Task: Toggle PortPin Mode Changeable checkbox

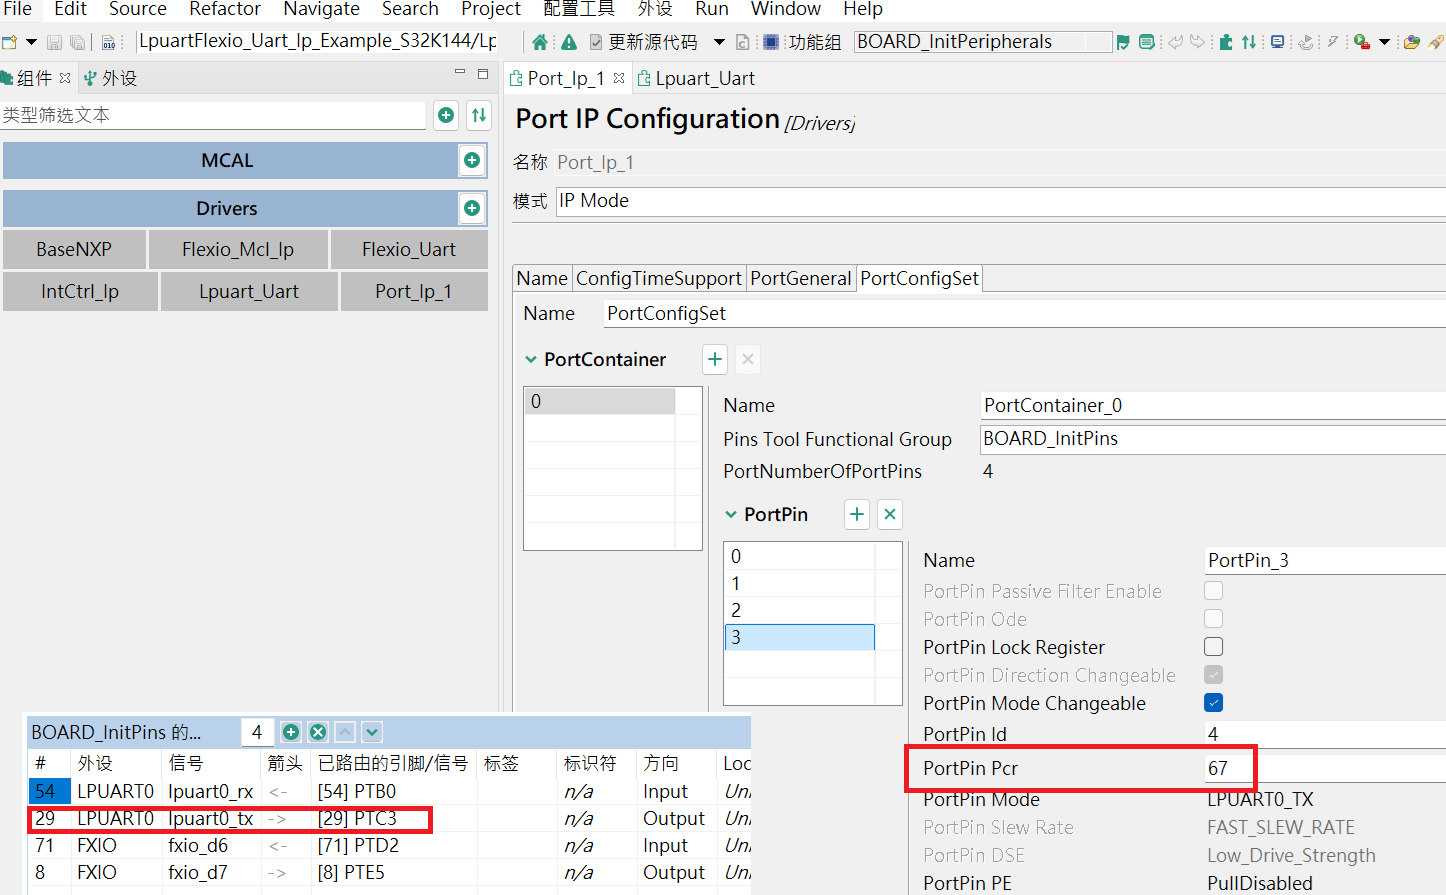Action: click(x=1214, y=703)
